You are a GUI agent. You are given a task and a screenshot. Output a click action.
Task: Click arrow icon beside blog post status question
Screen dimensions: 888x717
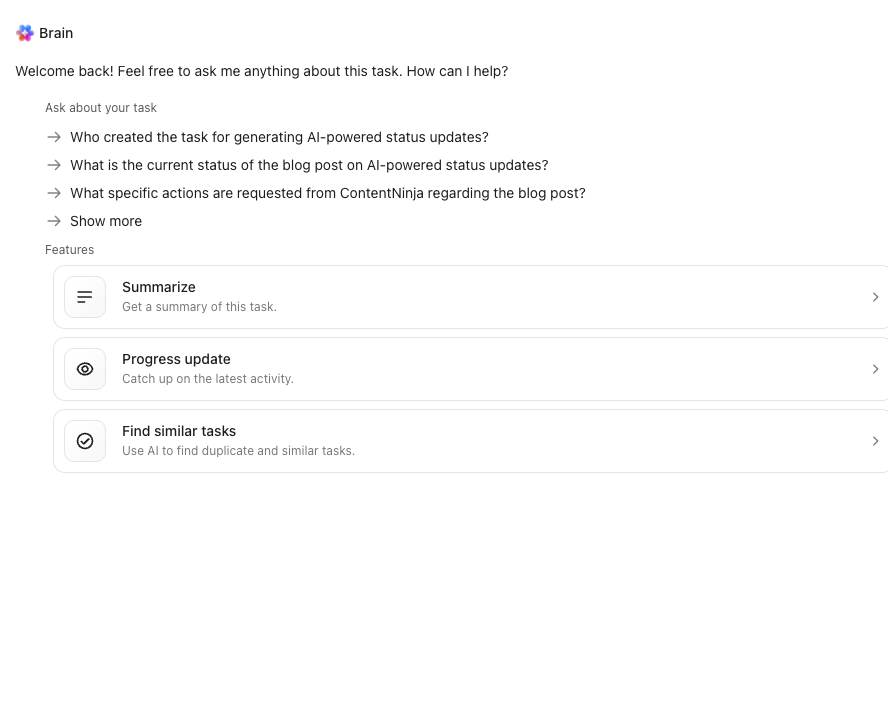click(54, 165)
